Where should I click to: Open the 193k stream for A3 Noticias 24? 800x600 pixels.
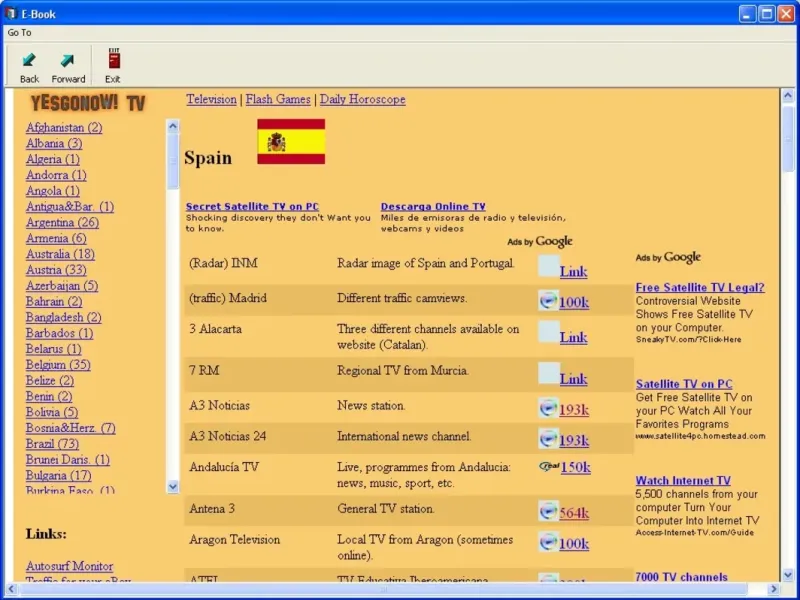click(574, 440)
